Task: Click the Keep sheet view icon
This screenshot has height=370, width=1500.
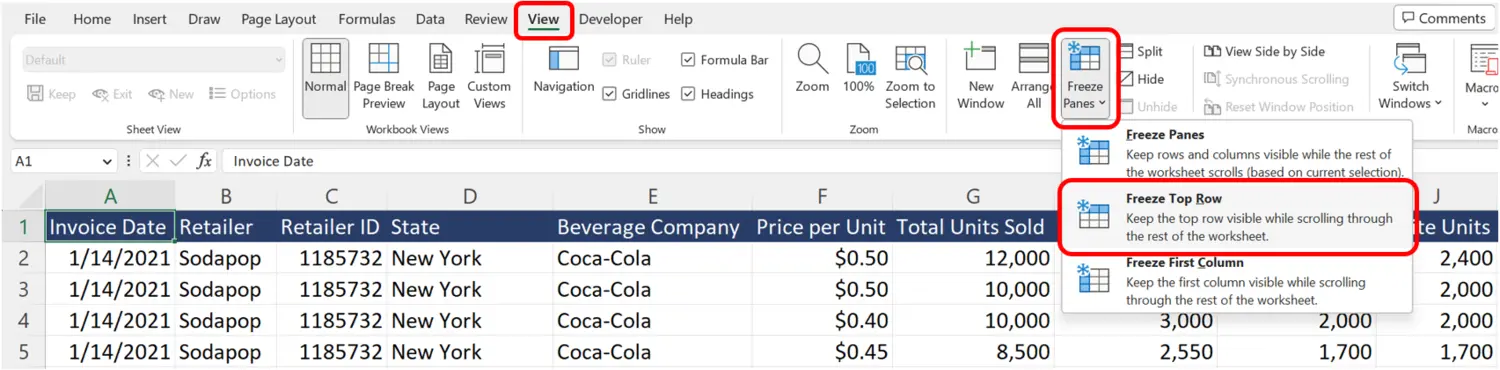Action: point(35,94)
